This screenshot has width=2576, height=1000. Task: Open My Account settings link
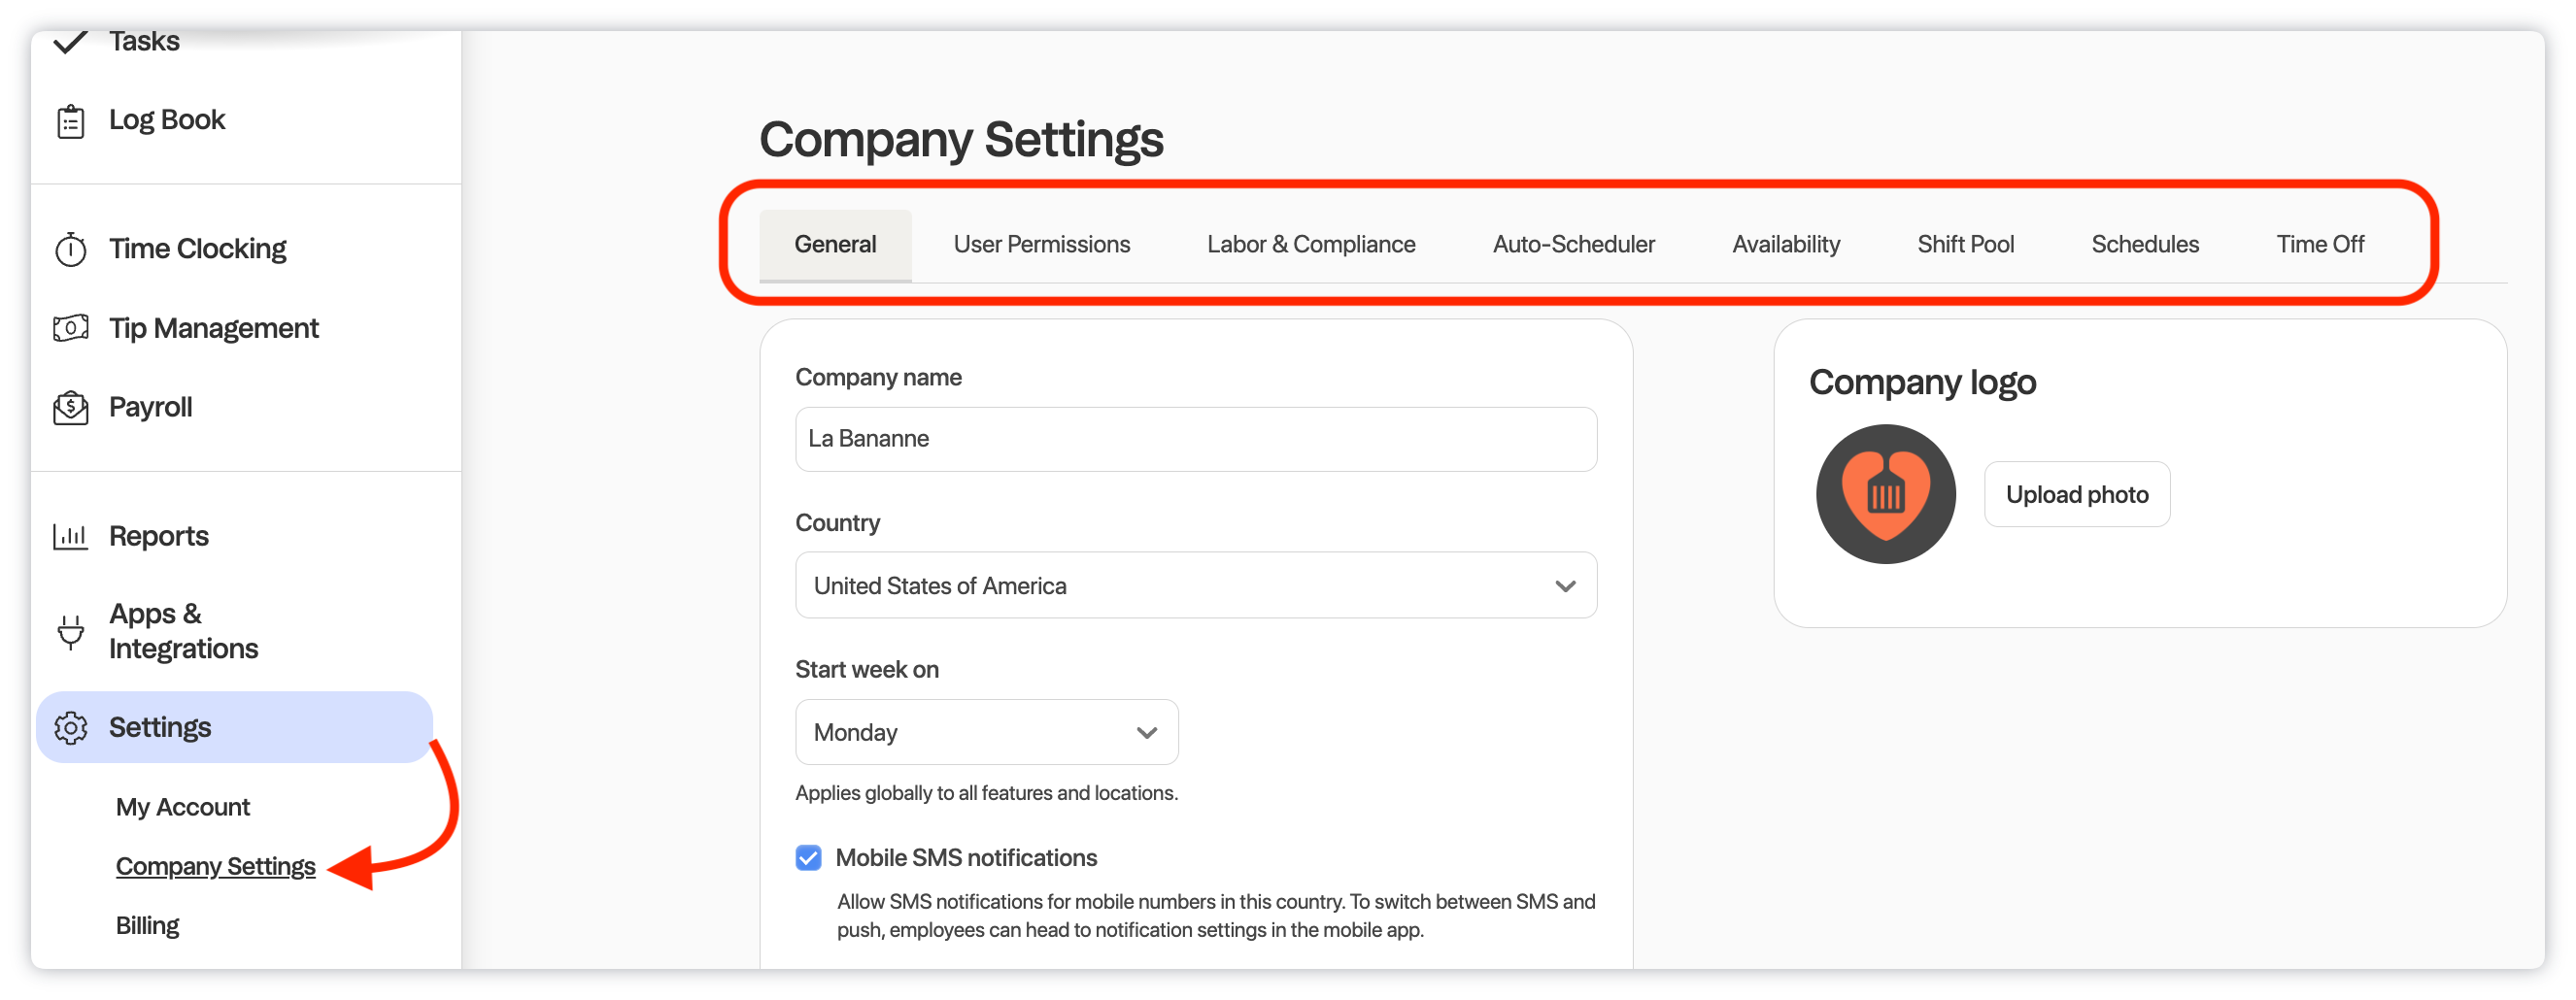[x=182, y=807]
